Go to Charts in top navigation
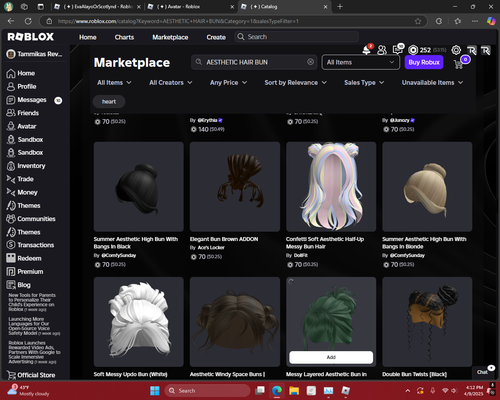The image size is (500, 400). [x=124, y=37]
